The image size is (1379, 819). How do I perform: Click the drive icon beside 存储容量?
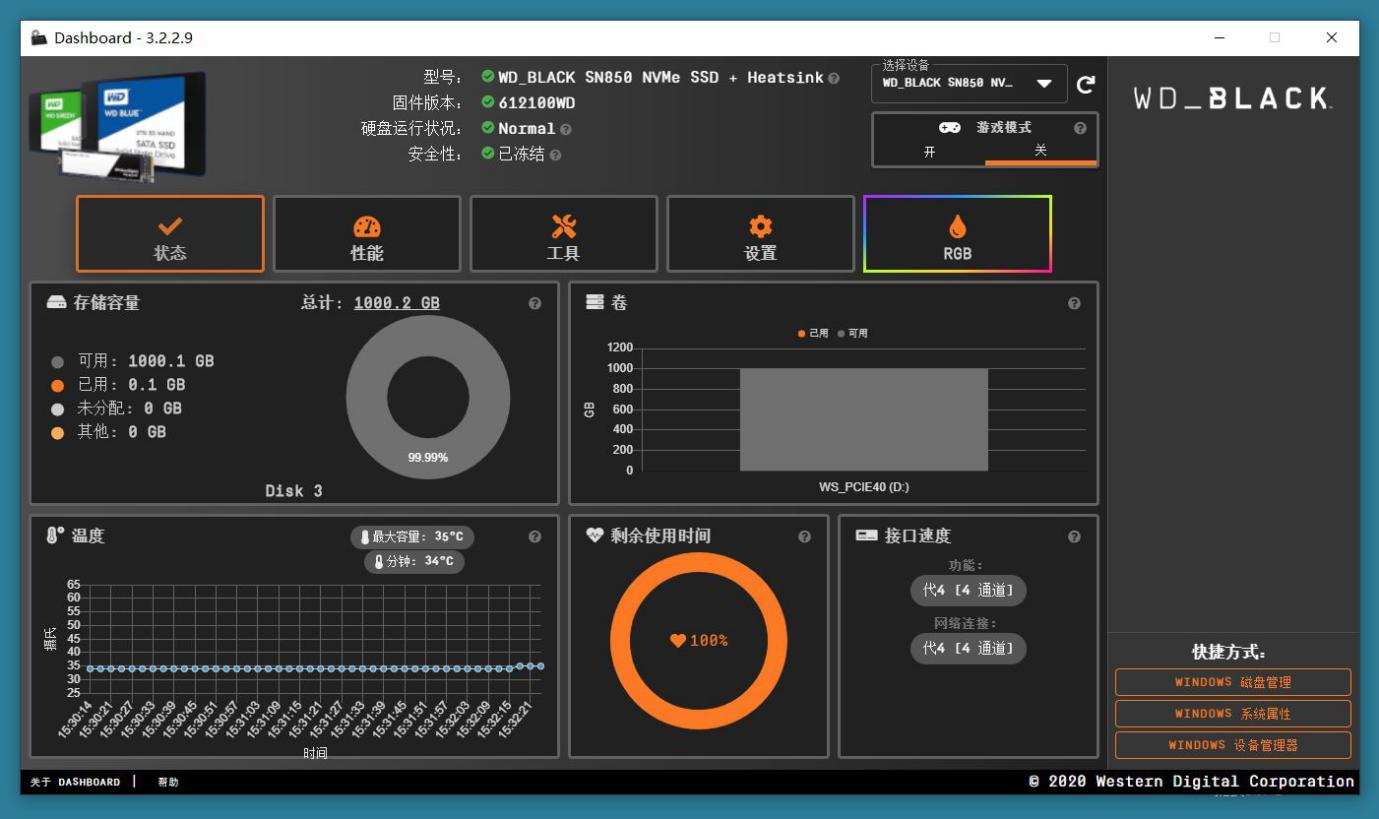[x=56, y=302]
